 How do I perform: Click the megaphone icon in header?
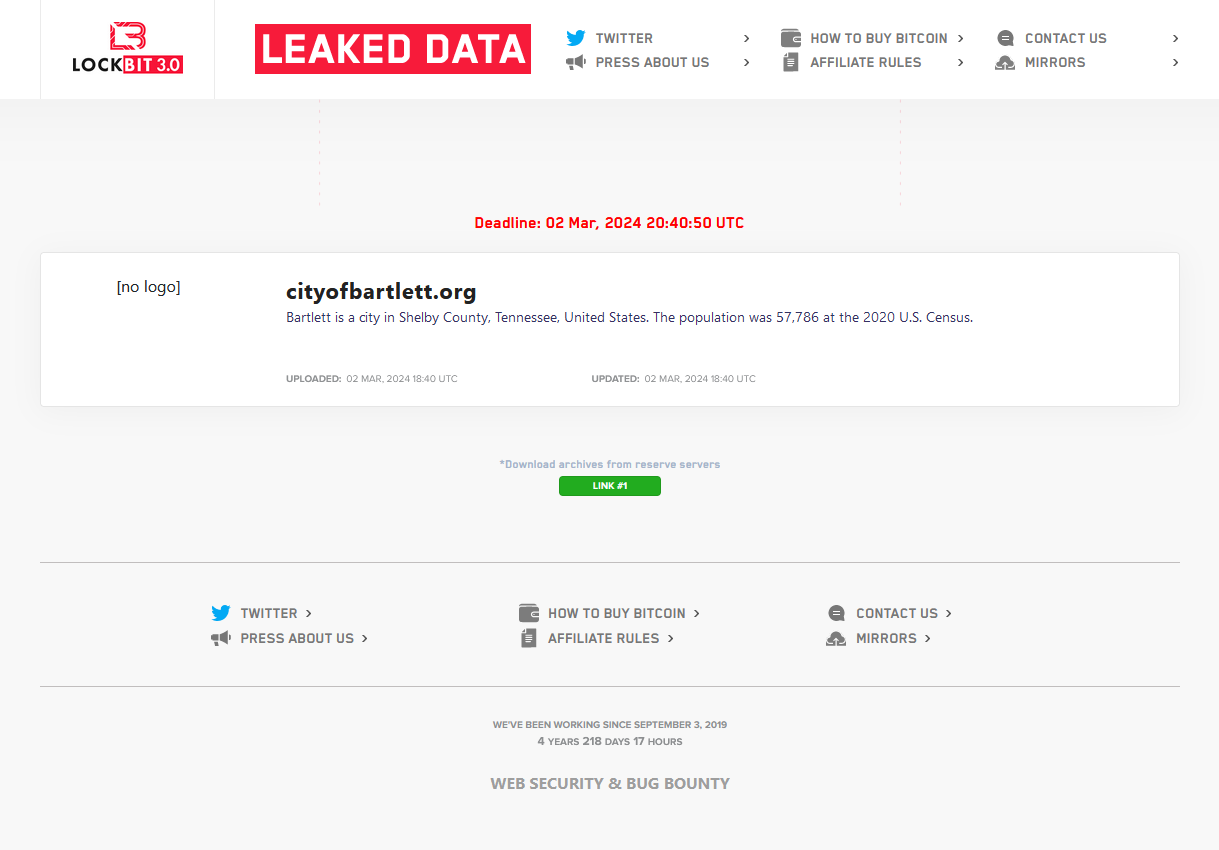pos(575,62)
